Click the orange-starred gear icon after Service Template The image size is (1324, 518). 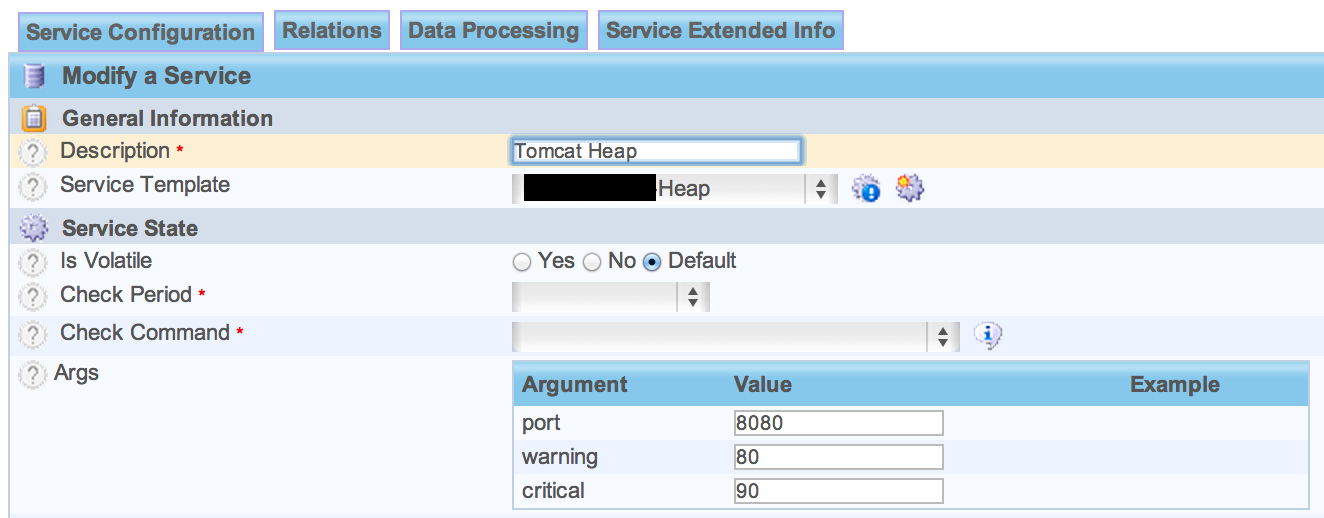tap(909, 187)
